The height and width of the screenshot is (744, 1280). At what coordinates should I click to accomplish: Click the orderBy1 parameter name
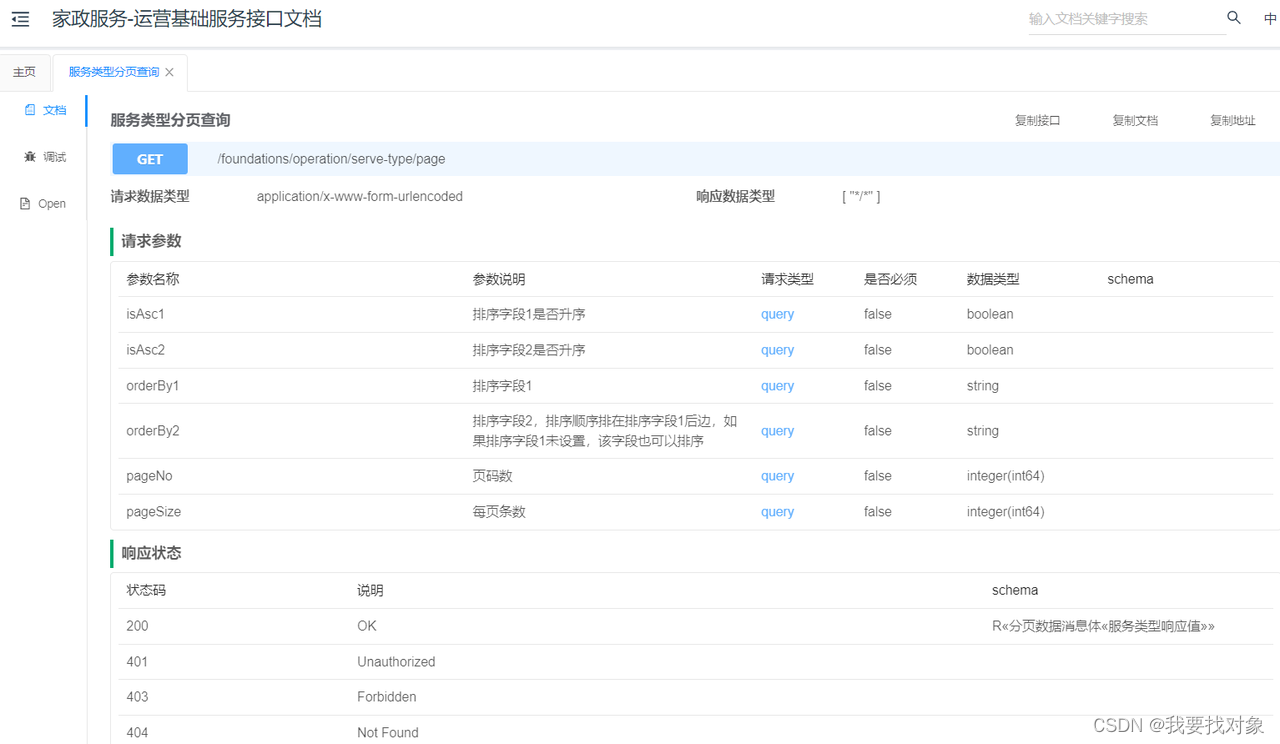coord(152,386)
